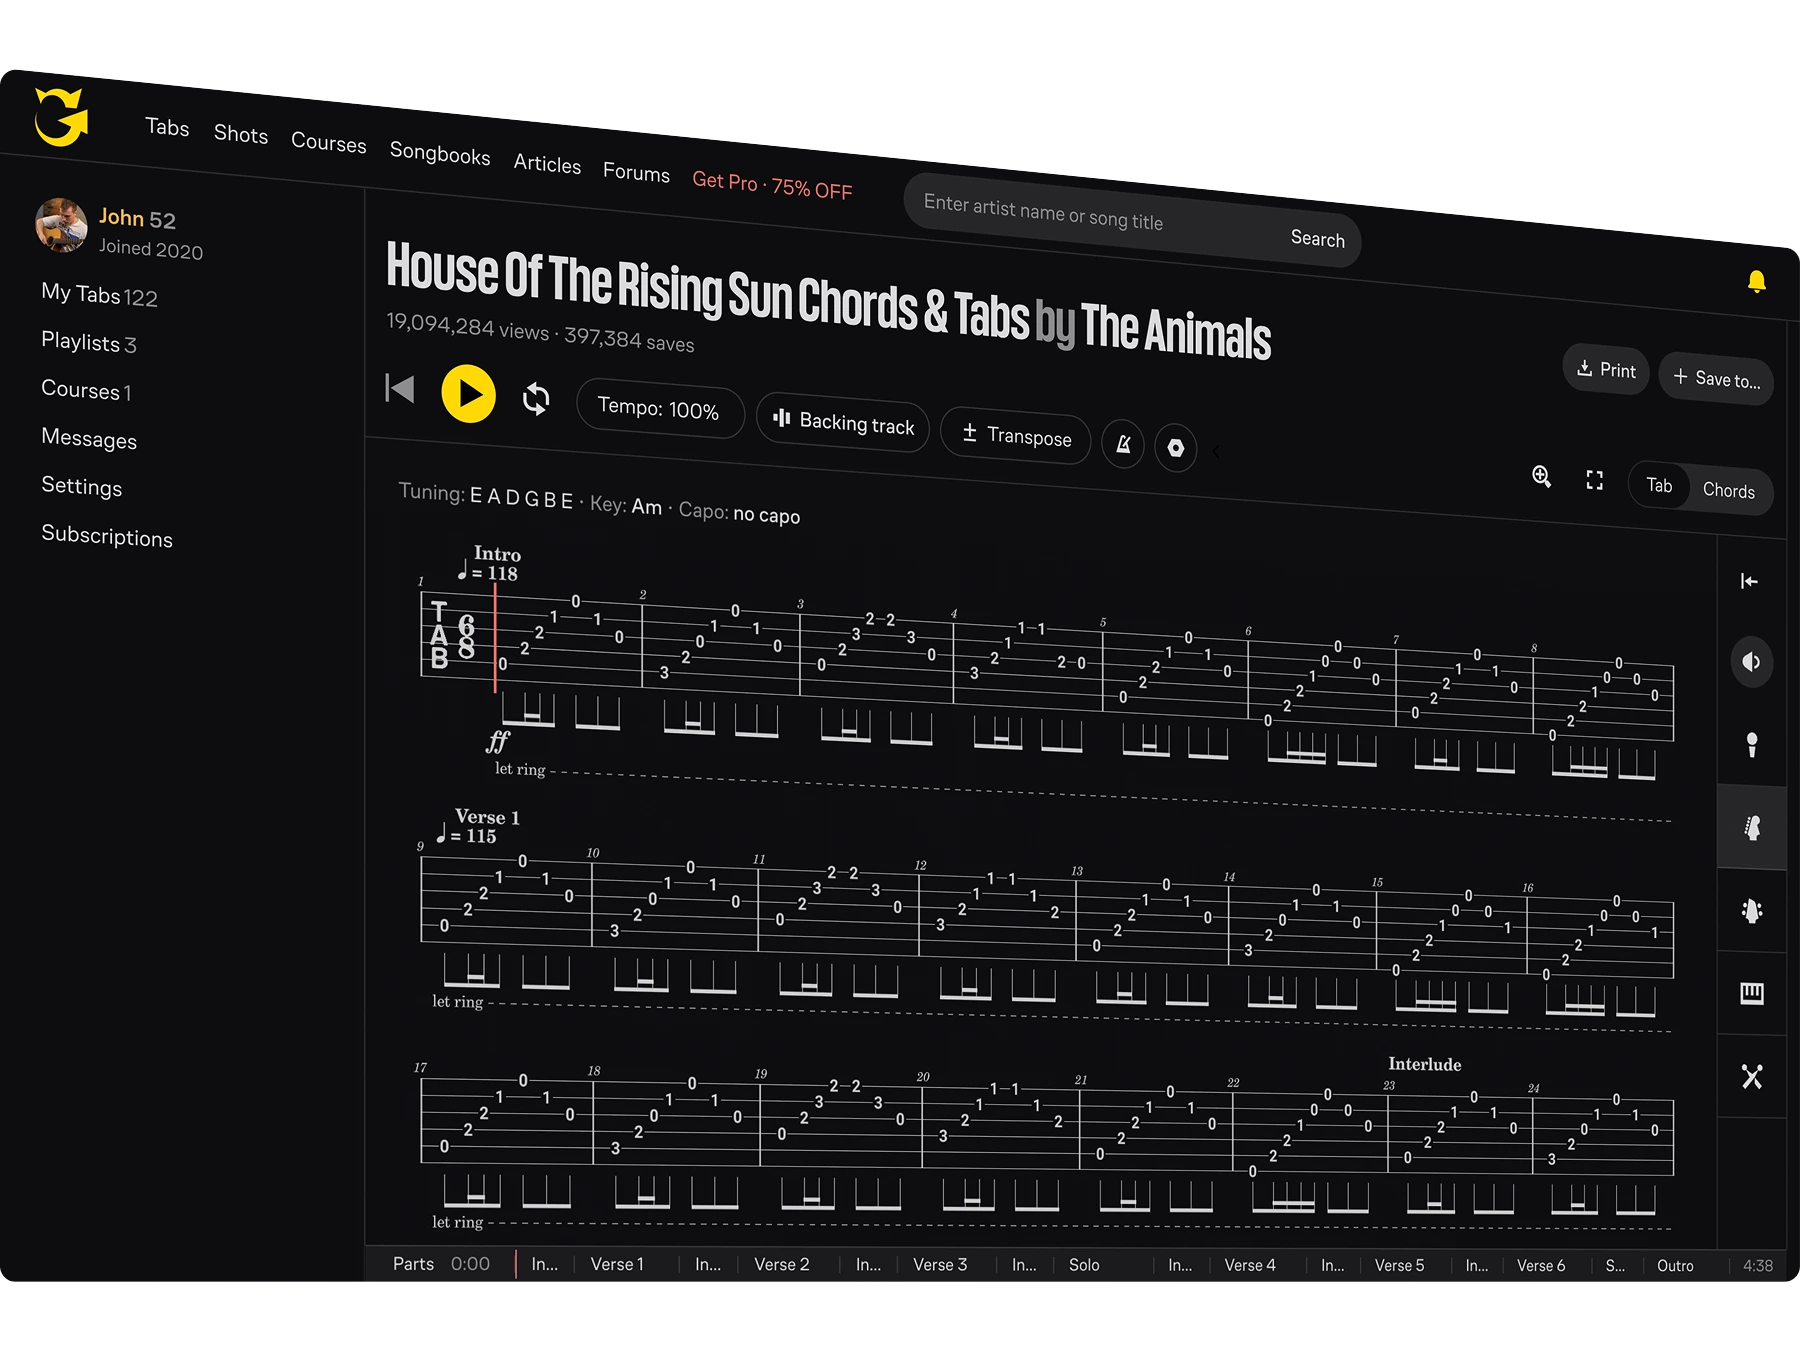Jump to Solo in parts bar

[1084, 1265]
